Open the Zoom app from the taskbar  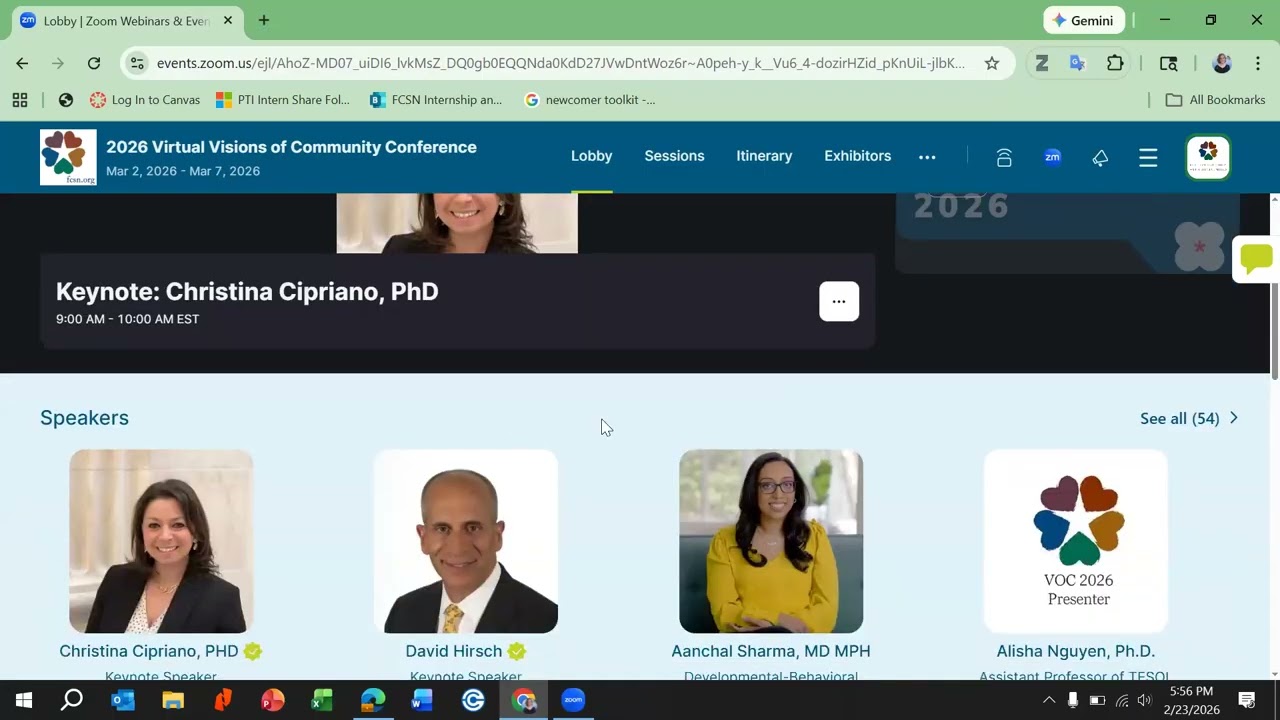573,700
